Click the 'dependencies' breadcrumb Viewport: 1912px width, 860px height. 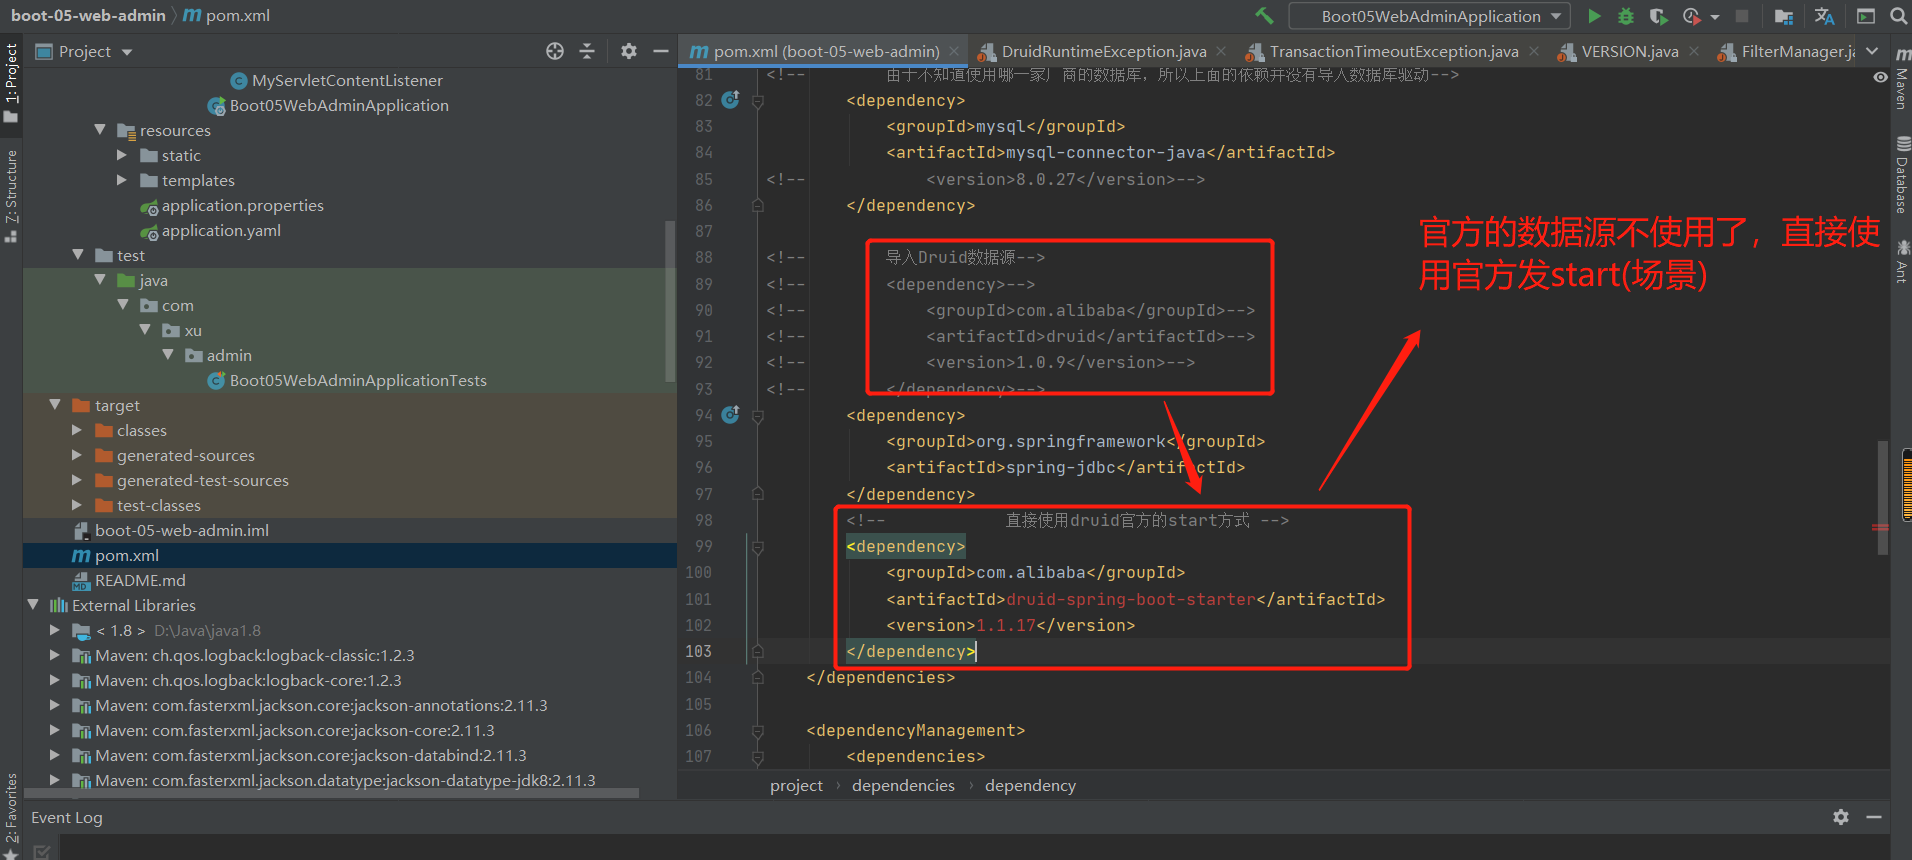point(903,785)
